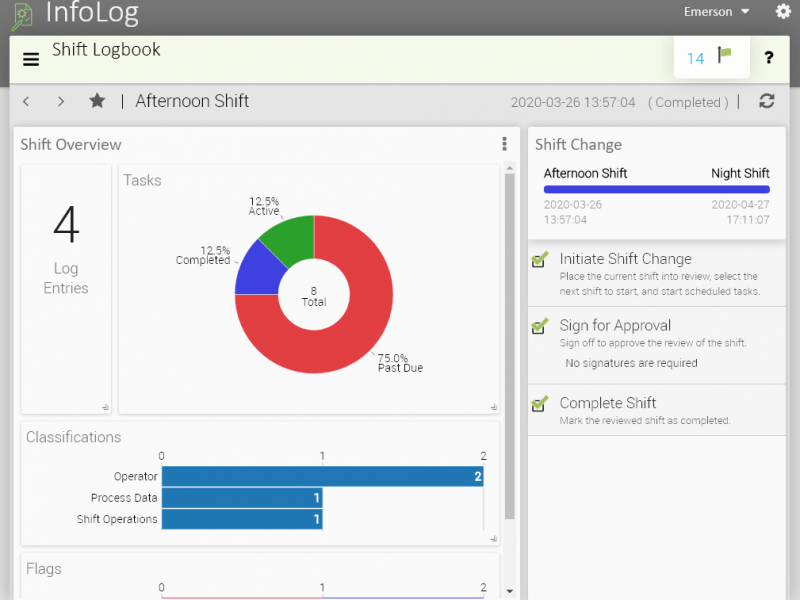Open Shift Overview three-dot options menu
Screen dimensions: 800x600
click(x=504, y=144)
